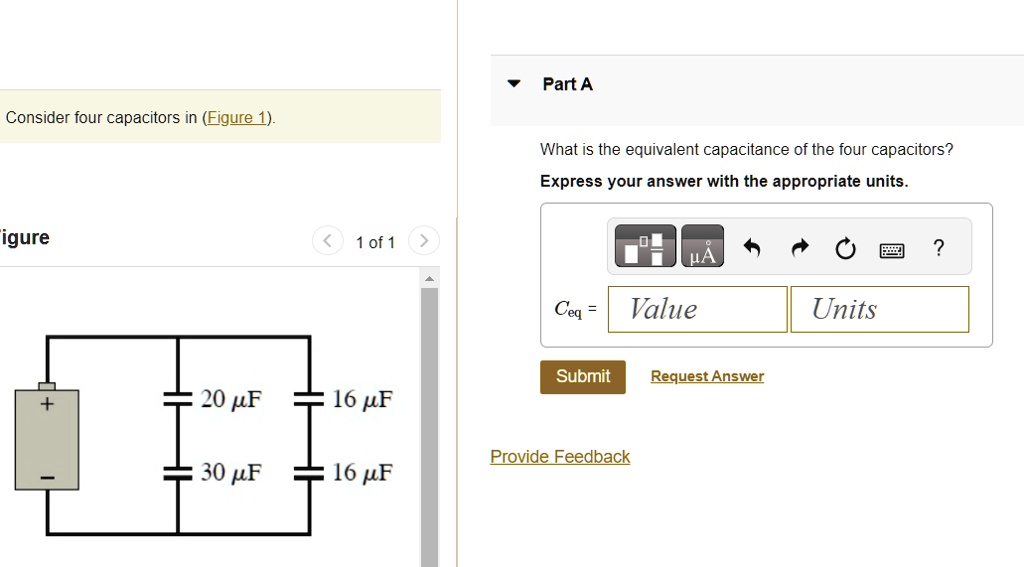Screen dimensions: 1024x567
Task: Go to next figure arrow
Action: [x=423, y=241]
